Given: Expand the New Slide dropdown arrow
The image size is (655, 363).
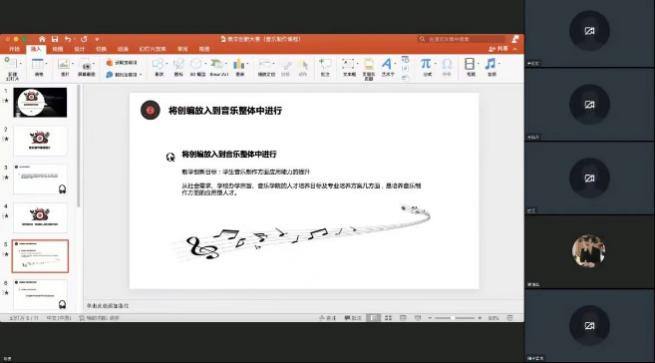Looking at the screenshot, I should click(x=20, y=63).
